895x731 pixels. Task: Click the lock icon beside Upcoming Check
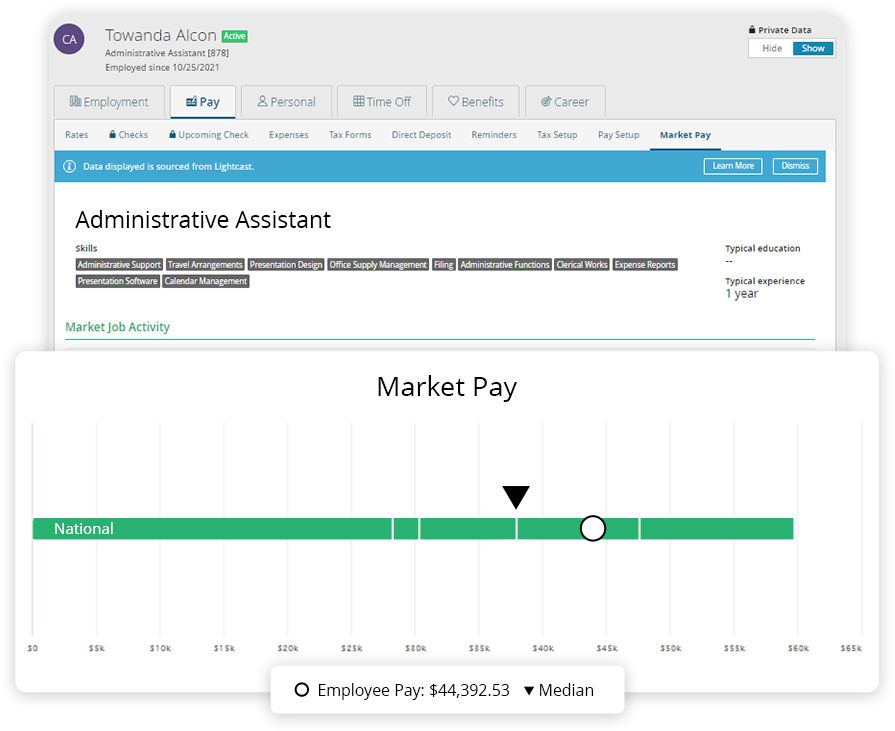tap(173, 135)
